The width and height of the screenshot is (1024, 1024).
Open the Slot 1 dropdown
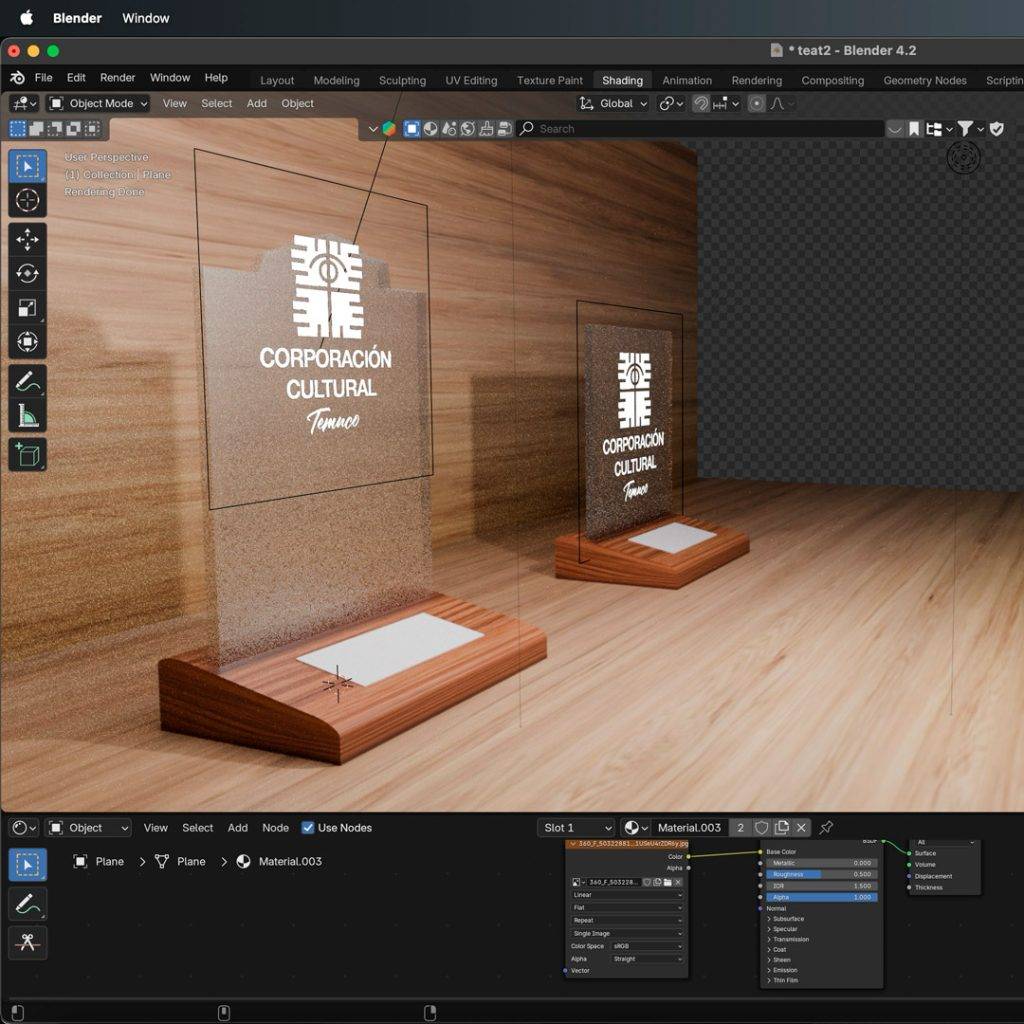click(575, 827)
